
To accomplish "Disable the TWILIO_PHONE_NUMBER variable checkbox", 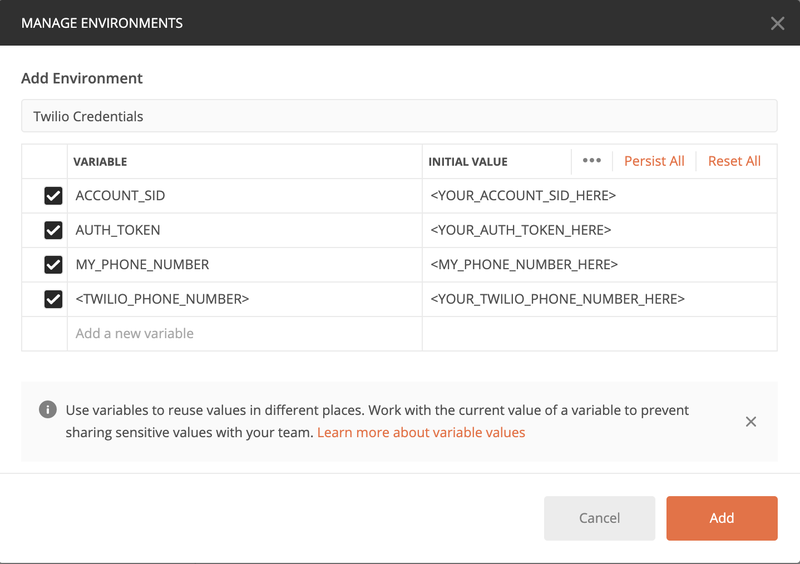I will coord(53,299).
